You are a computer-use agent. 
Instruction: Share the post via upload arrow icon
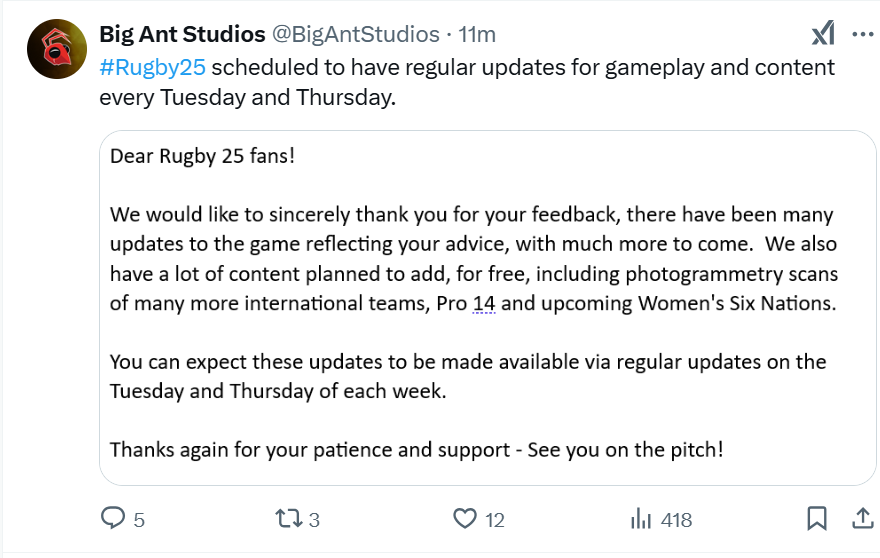(863, 518)
